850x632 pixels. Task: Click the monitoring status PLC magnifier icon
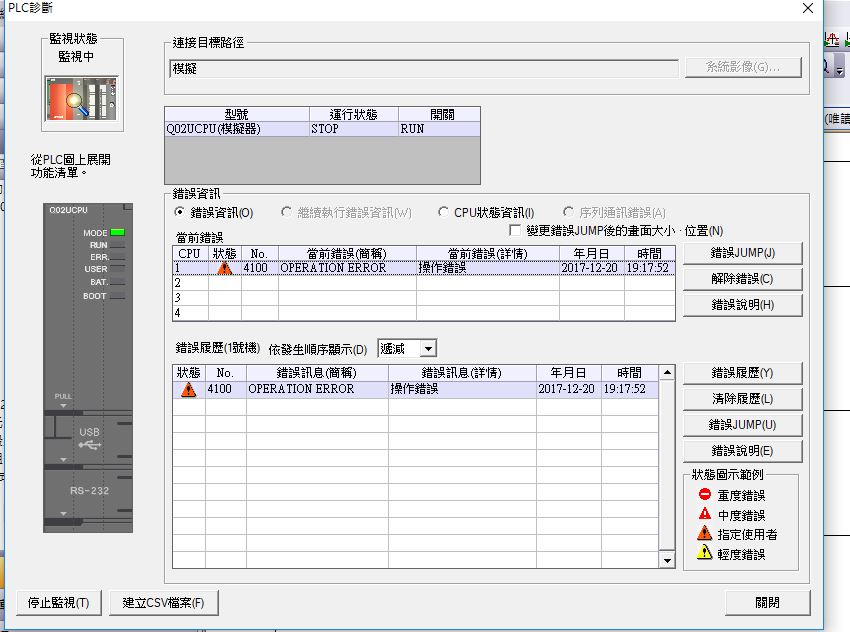pos(83,97)
